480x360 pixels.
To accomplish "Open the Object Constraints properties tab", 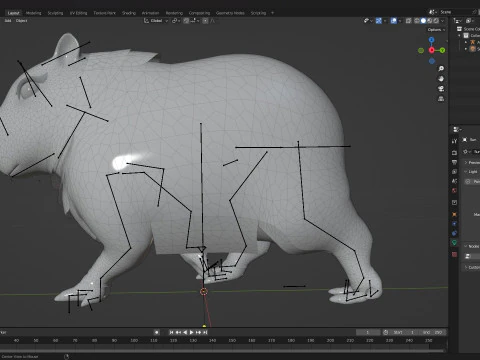I will [x=454, y=233].
